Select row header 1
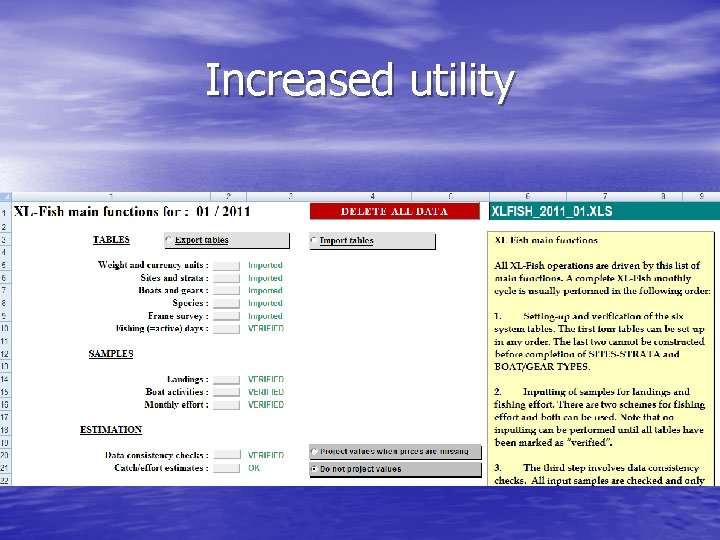The width and height of the screenshot is (720, 540). click(4, 213)
